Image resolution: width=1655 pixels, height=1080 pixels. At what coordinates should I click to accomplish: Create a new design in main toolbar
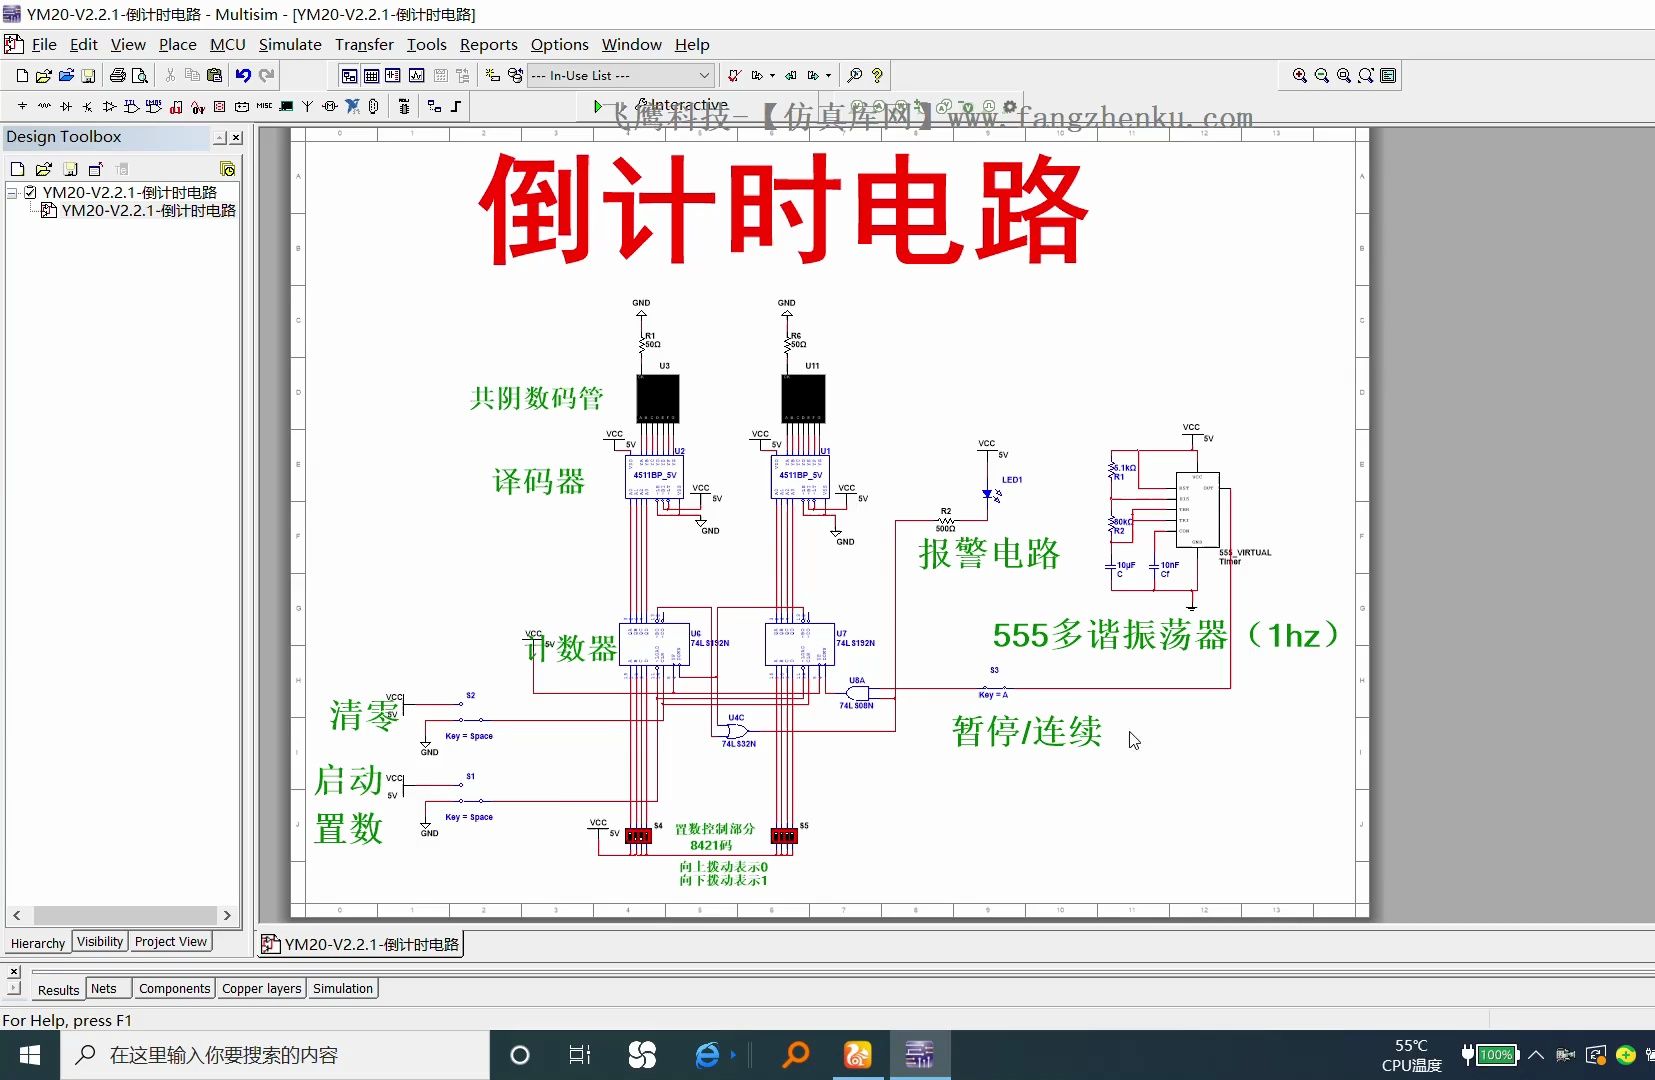[22, 76]
